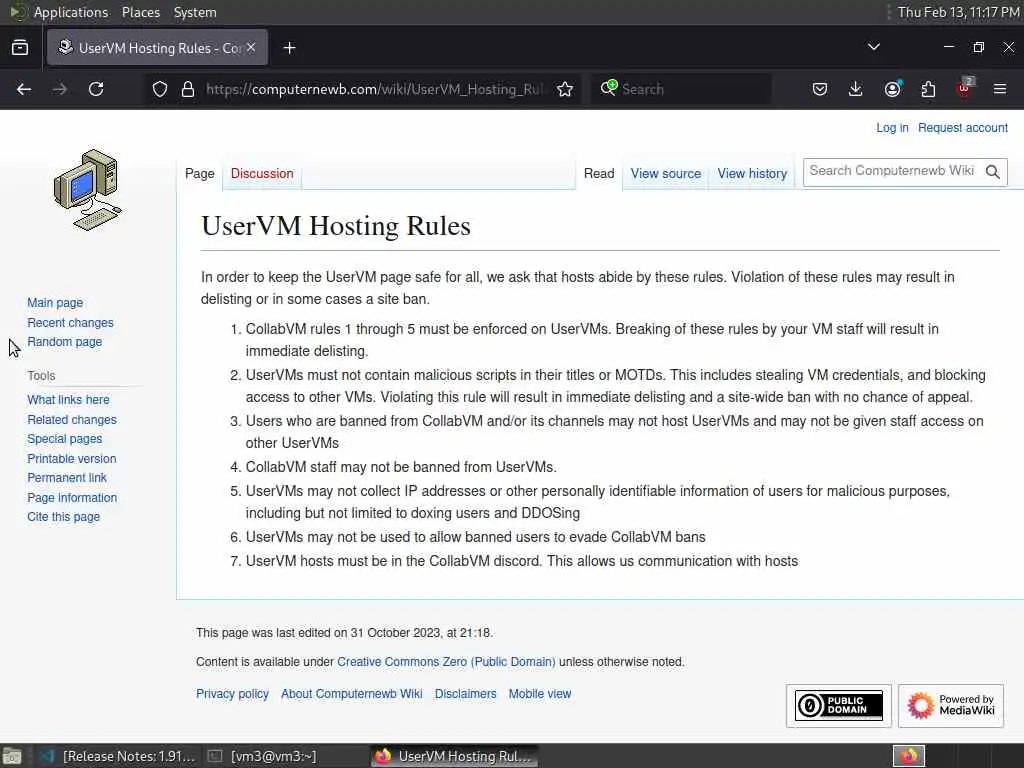The height and width of the screenshot is (768, 1024).
Task: Open Privacy policy link
Action: [x=232, y=694]
